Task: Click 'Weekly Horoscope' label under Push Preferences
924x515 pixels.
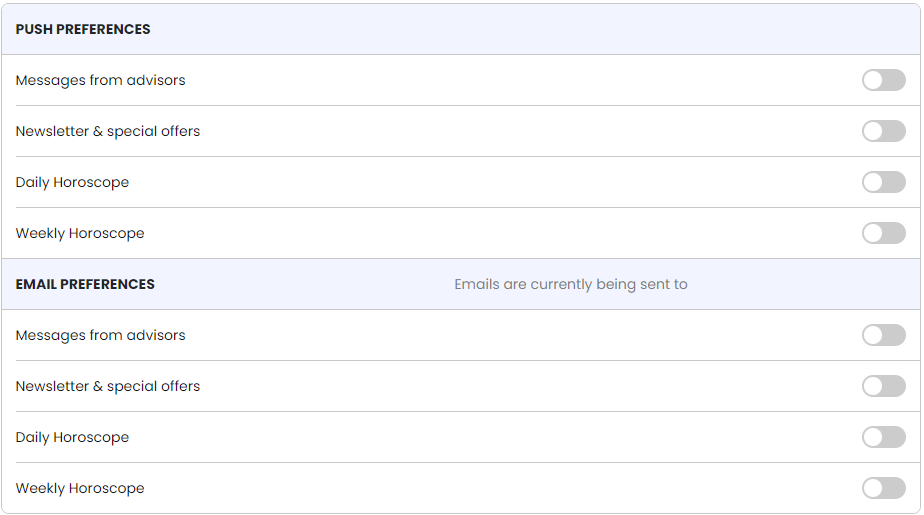Action: pos(80,233)
